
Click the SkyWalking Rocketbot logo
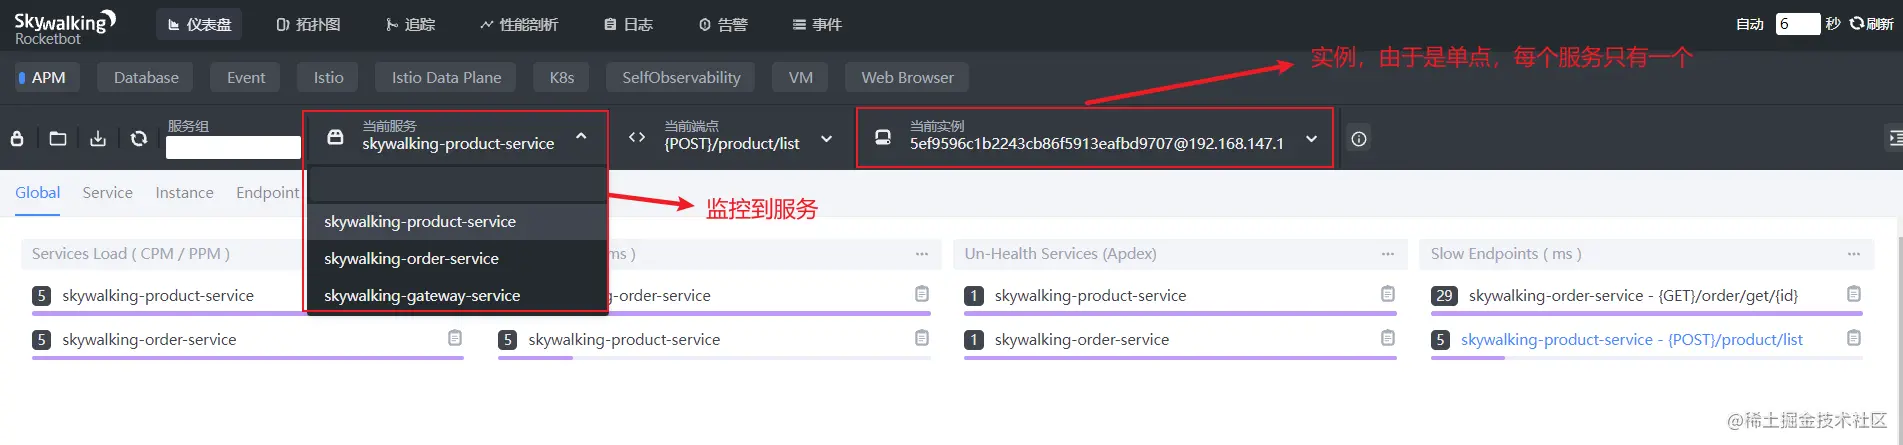click(x=64, y=26)
